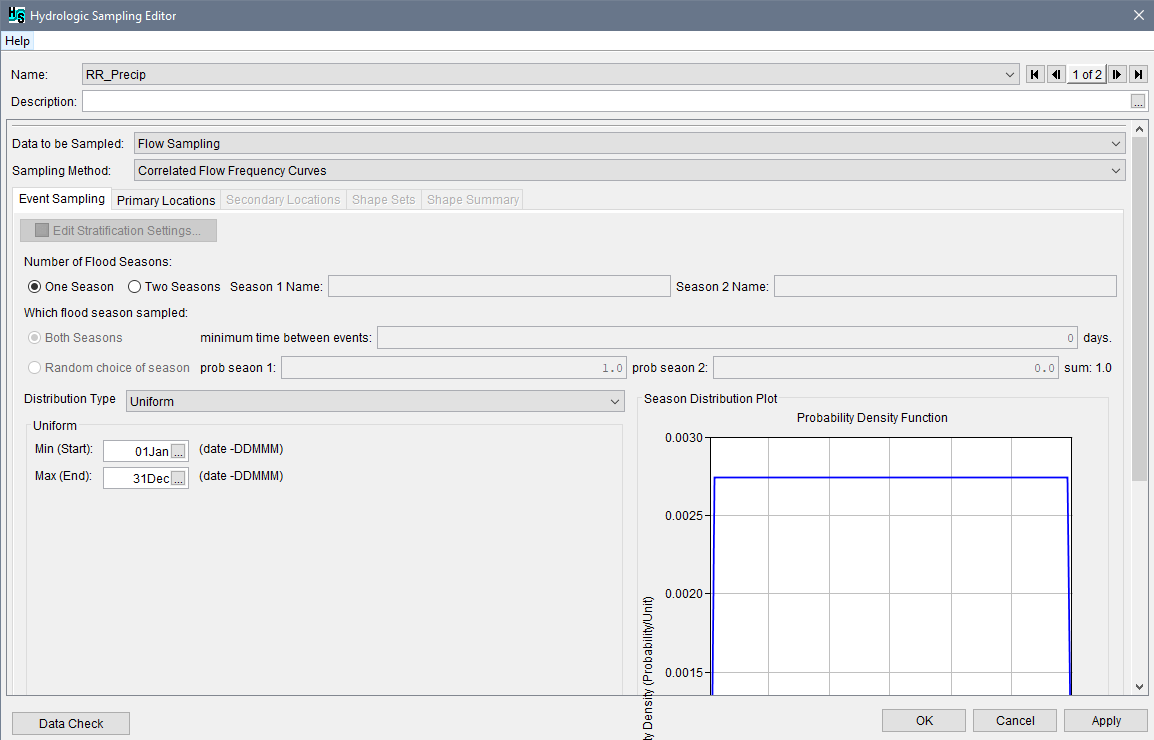Select the Two Seasons radio button
1154x740 pixels.
(135, 286)
